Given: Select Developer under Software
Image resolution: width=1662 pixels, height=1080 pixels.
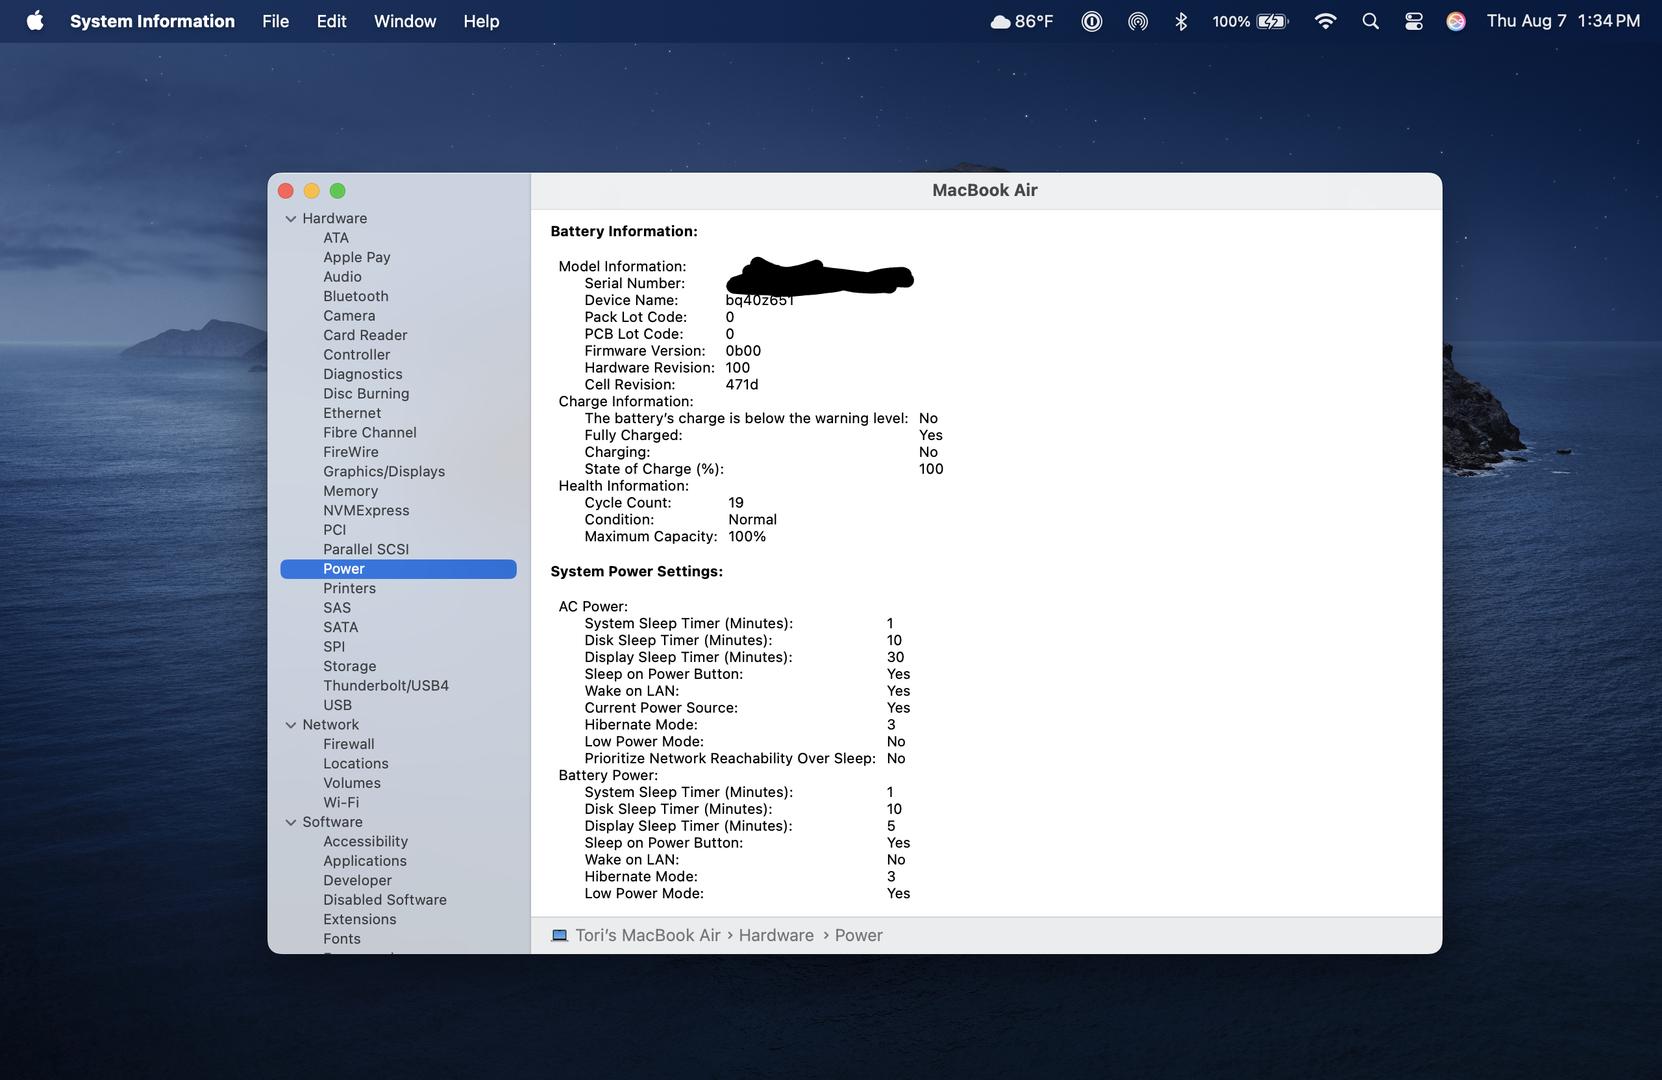Looking at the screenshot, I should pyautogui.click(x=358, y=881).
